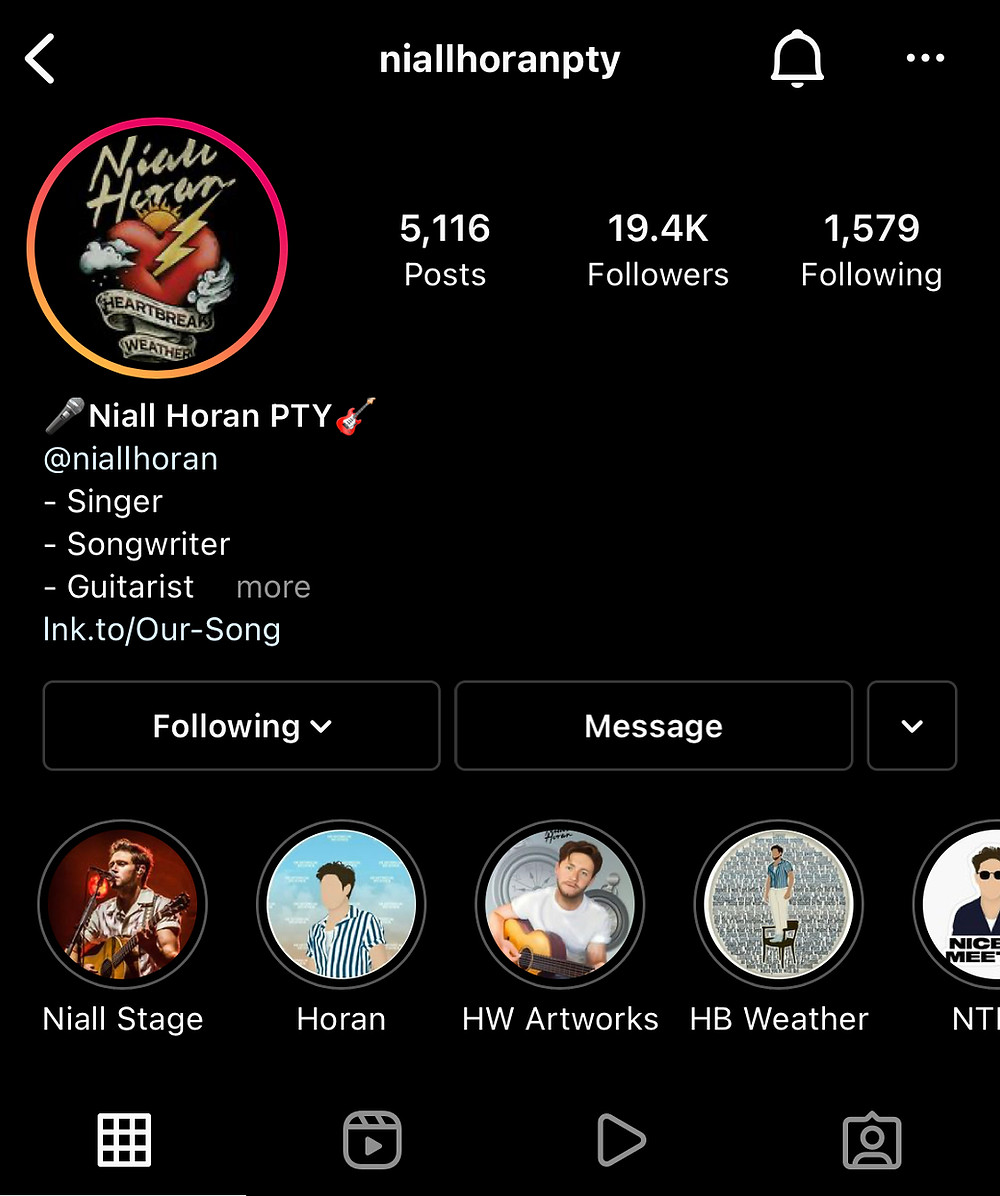Switch to the Reels tab

[372, 1140]
